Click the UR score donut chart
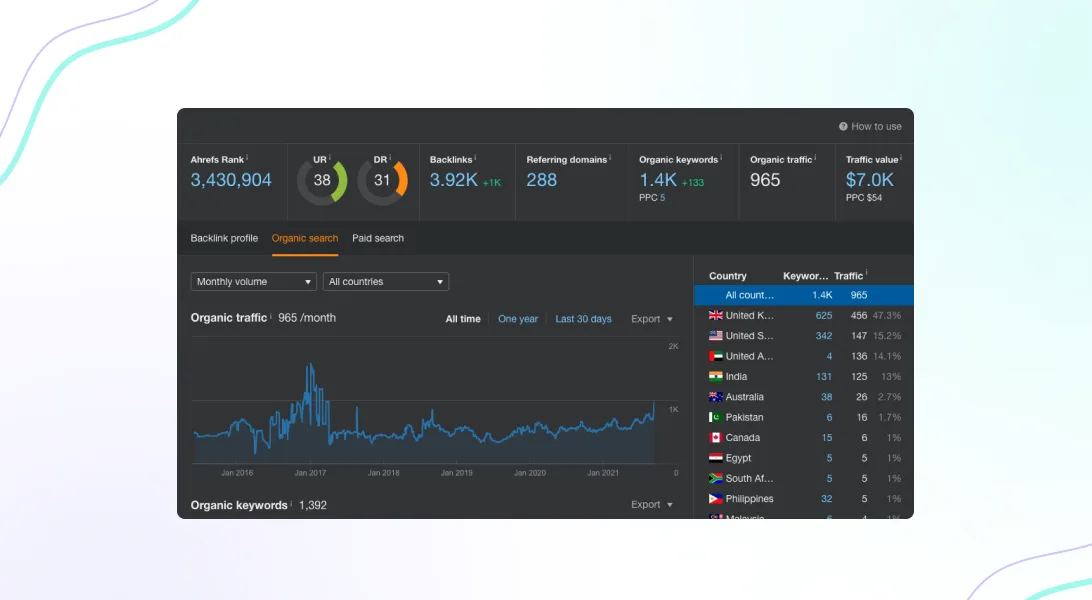Screen dimensions: 1092x600 click(322, 181)
